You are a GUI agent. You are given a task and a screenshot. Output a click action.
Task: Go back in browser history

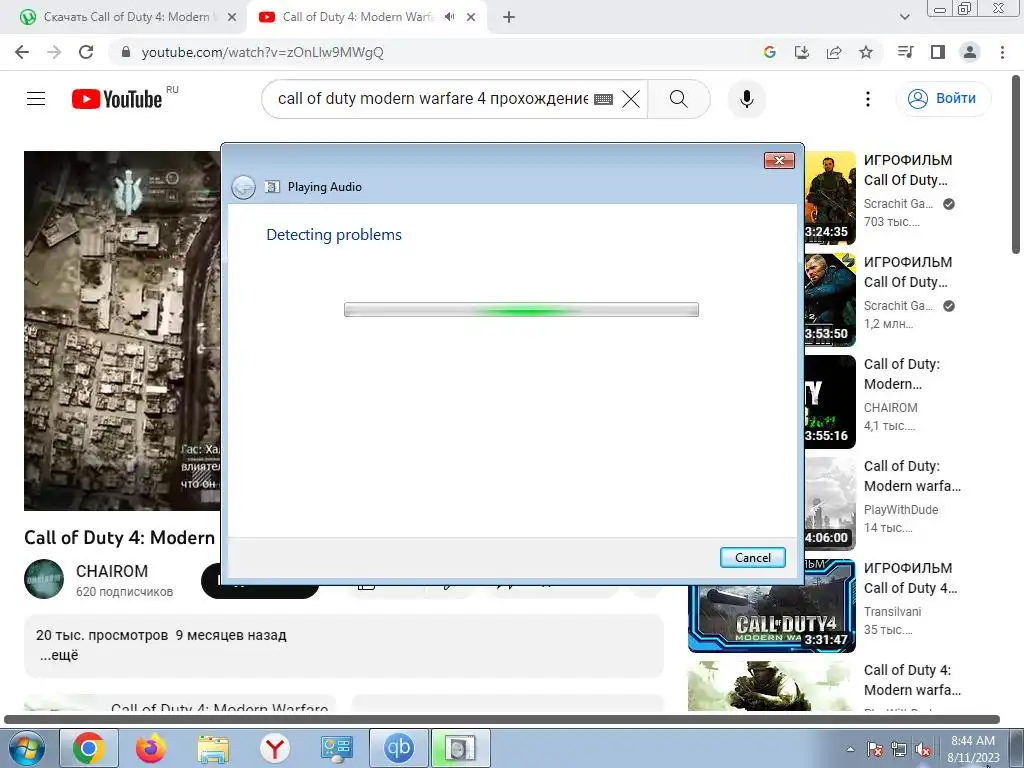(22, 52)
